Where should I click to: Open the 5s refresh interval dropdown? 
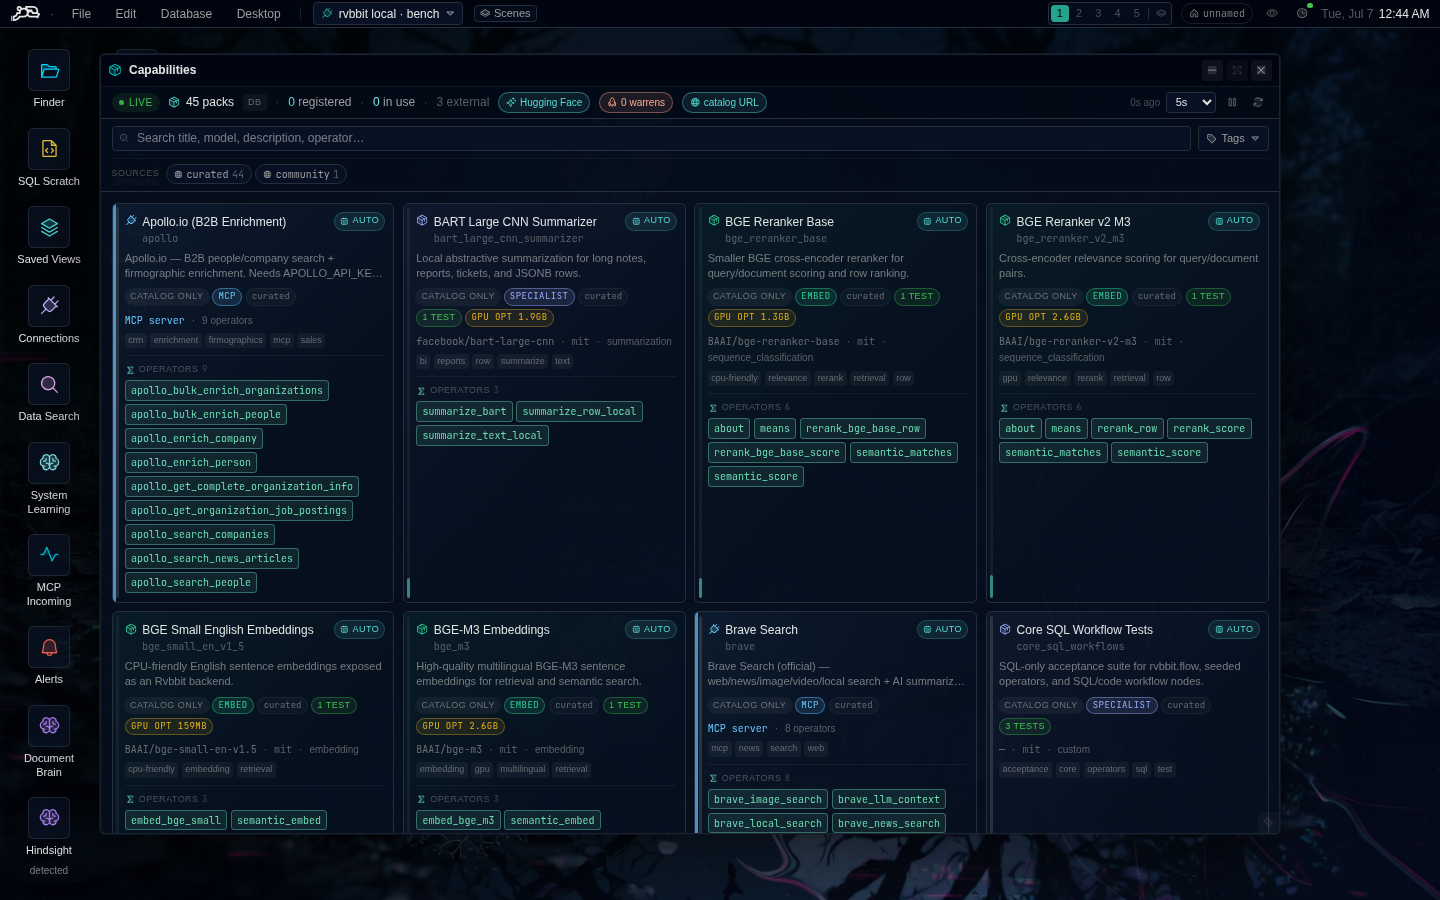1191,102
